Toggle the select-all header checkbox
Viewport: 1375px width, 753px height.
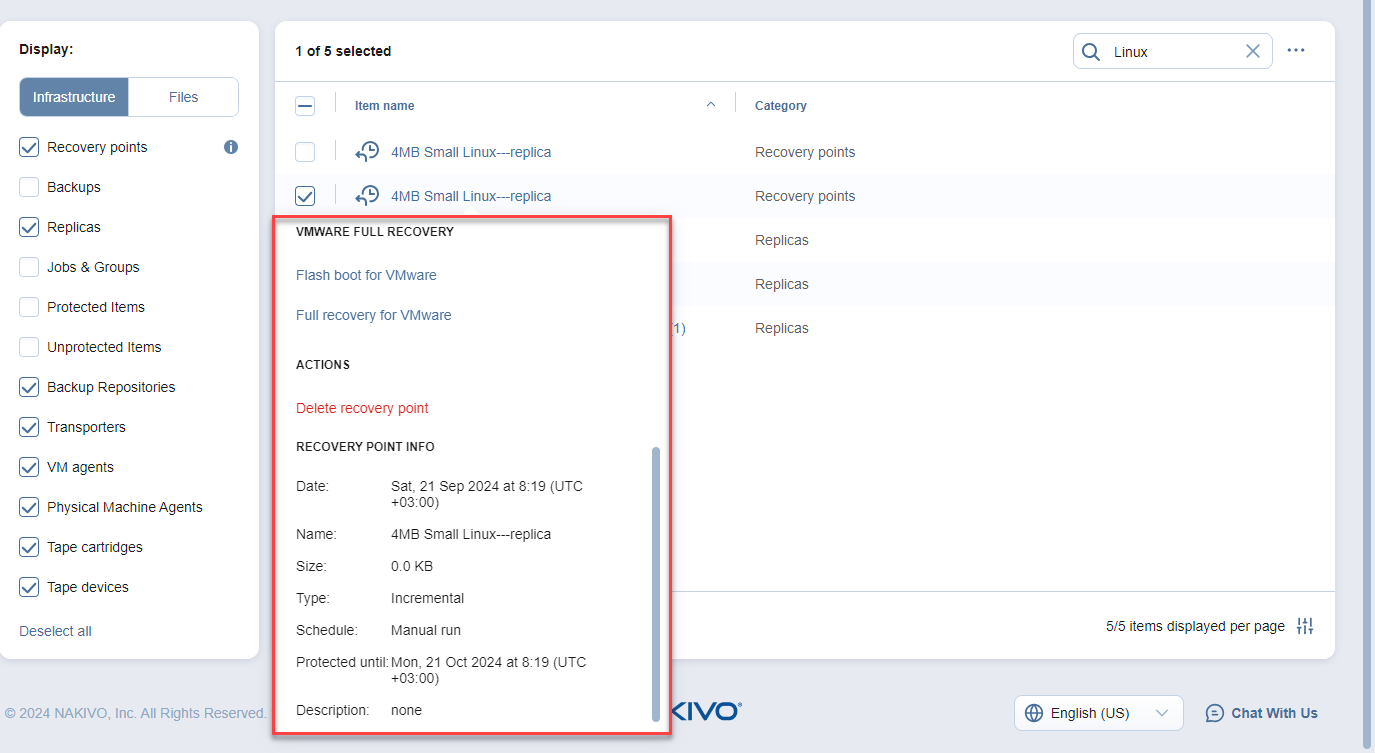[305, 106]
